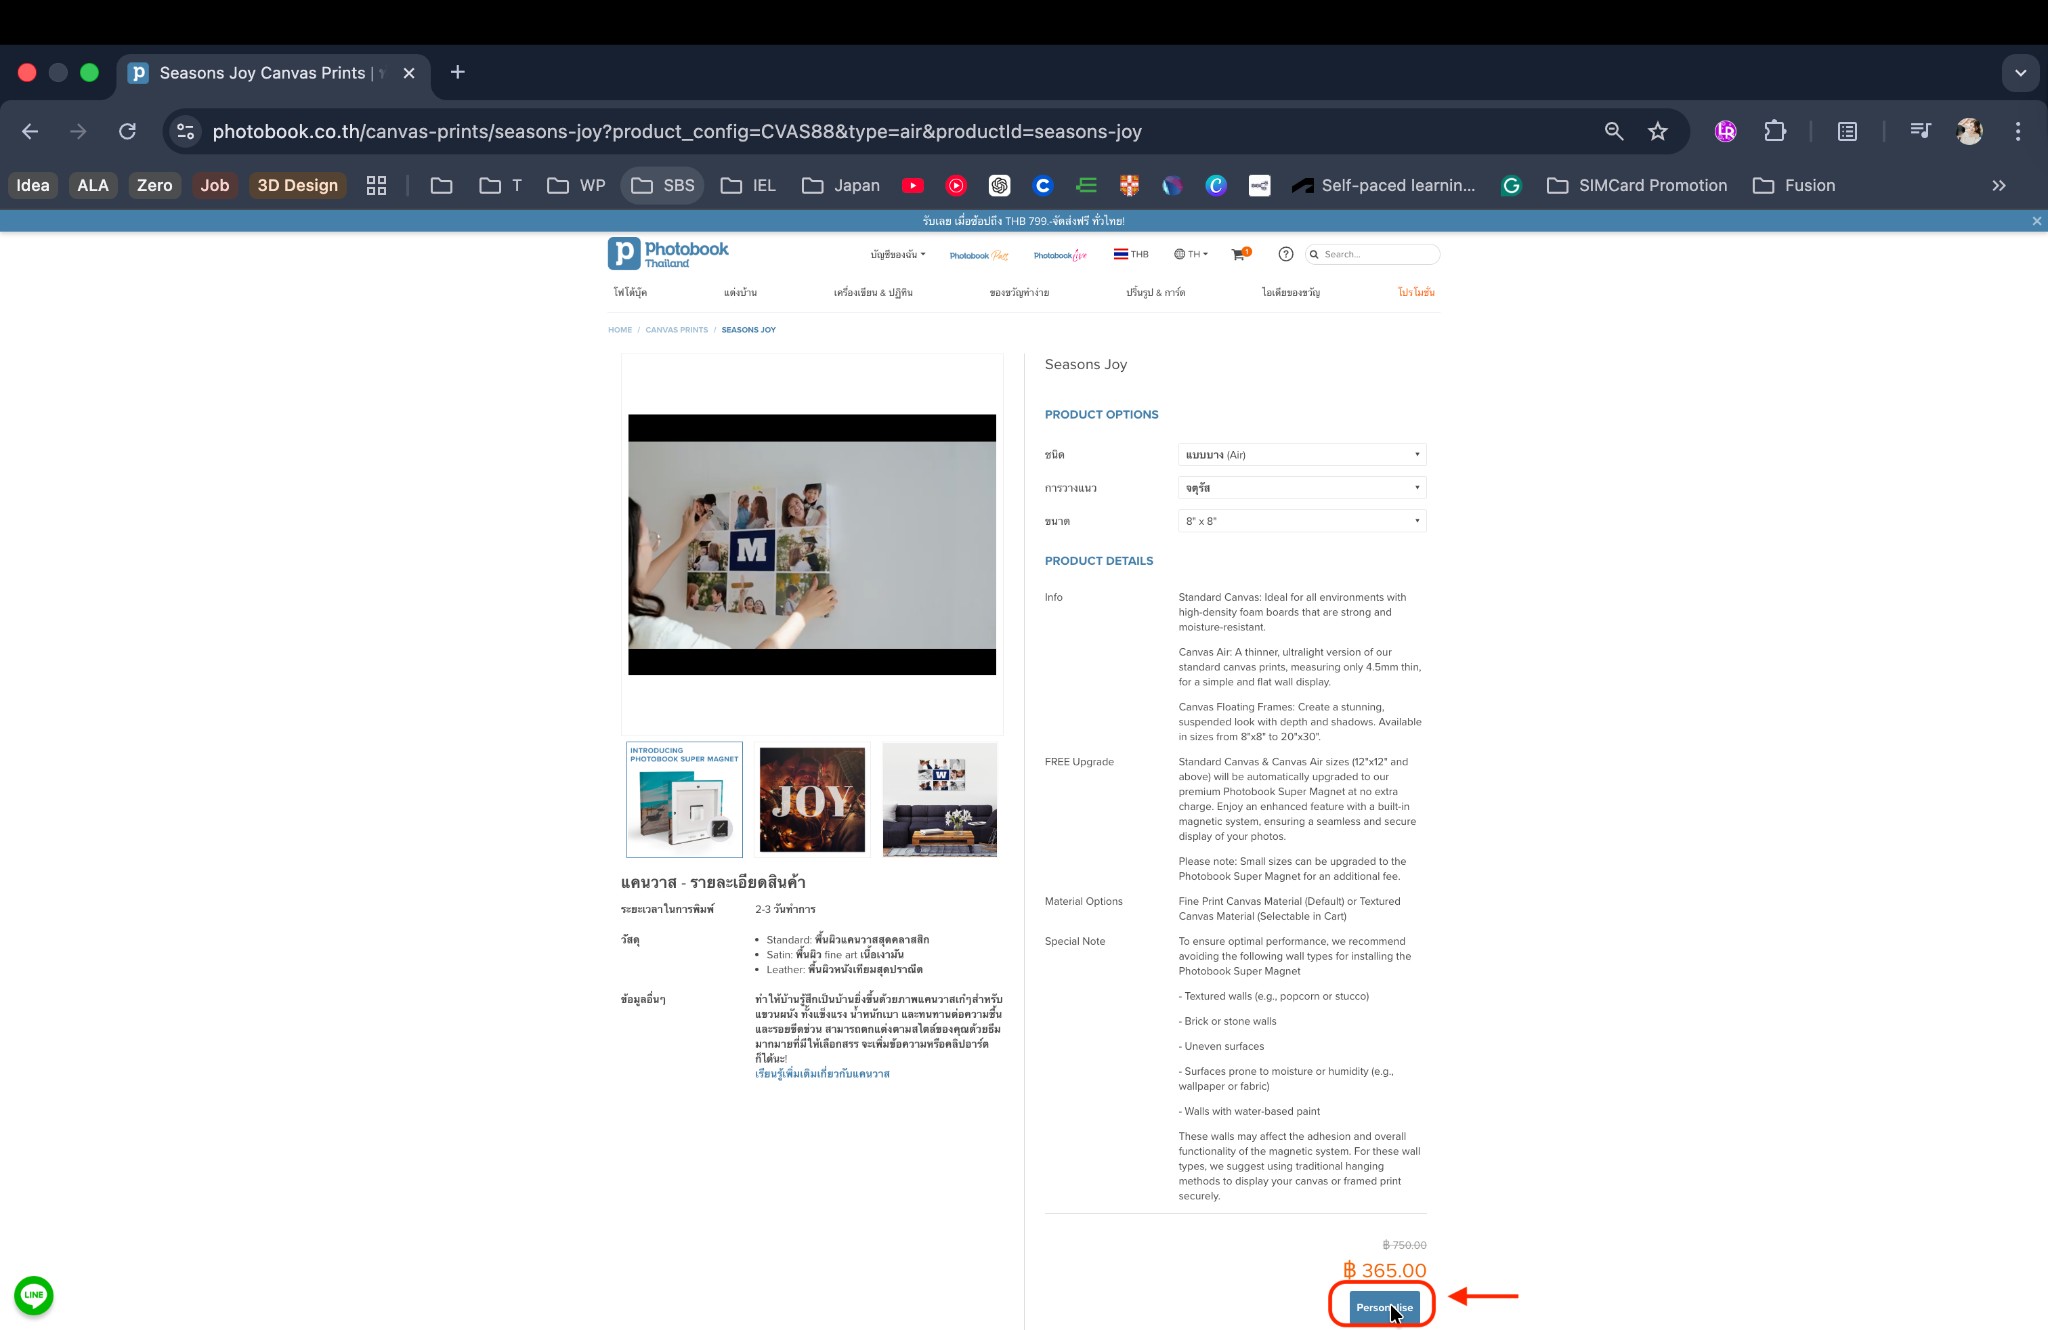Open the LINE chat bubble
The height and width of the screenshot is (1330, 2048).
pyautogui.click(x=34, y=1295)
